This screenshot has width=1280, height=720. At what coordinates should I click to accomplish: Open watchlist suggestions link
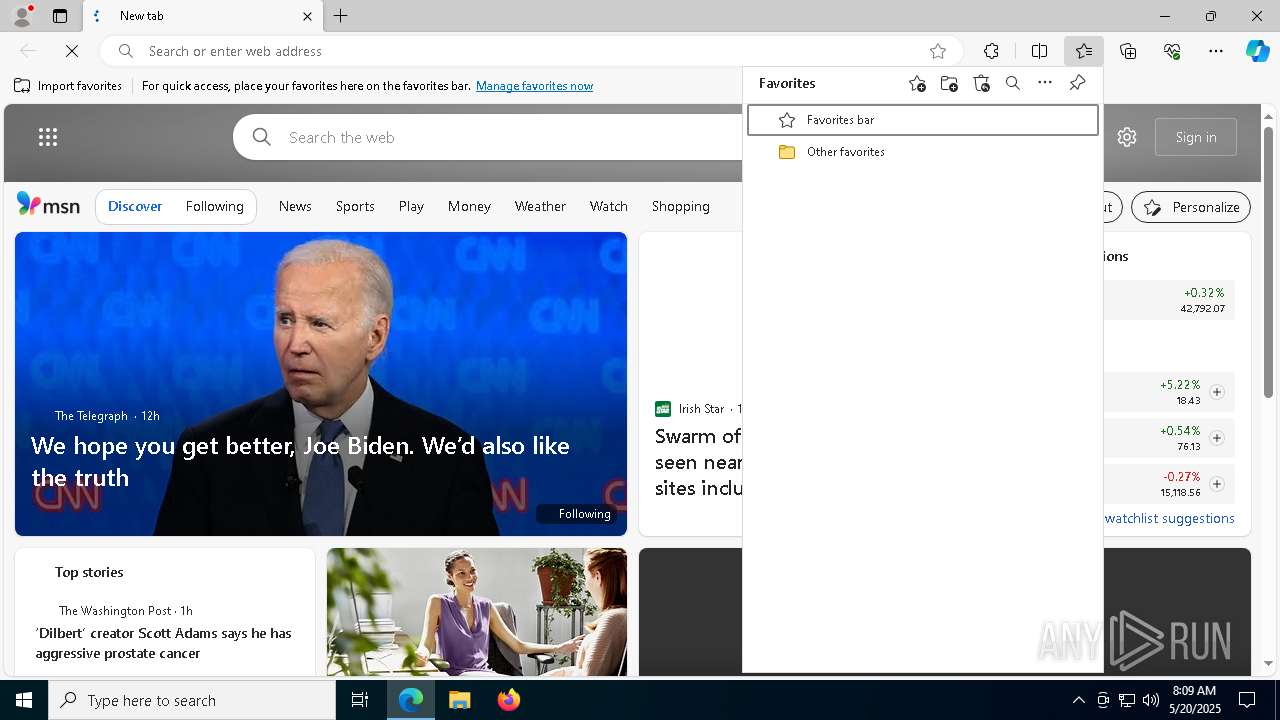point(1170,518)
